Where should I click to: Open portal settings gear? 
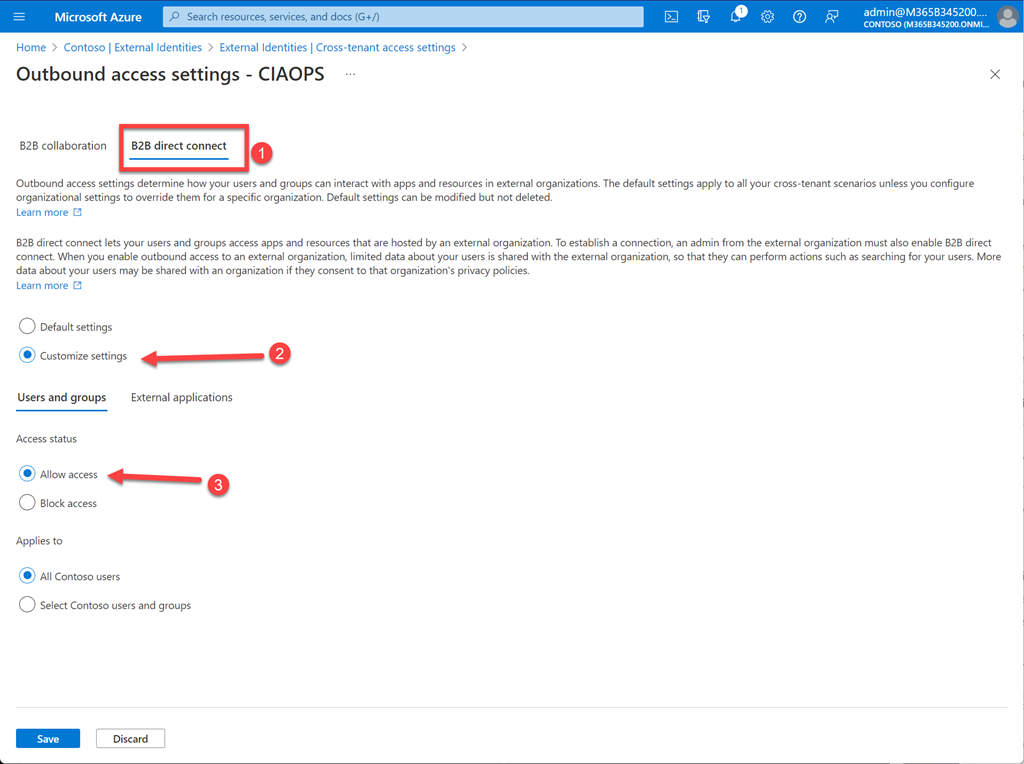pyautogui.click(x=767, y=17)
